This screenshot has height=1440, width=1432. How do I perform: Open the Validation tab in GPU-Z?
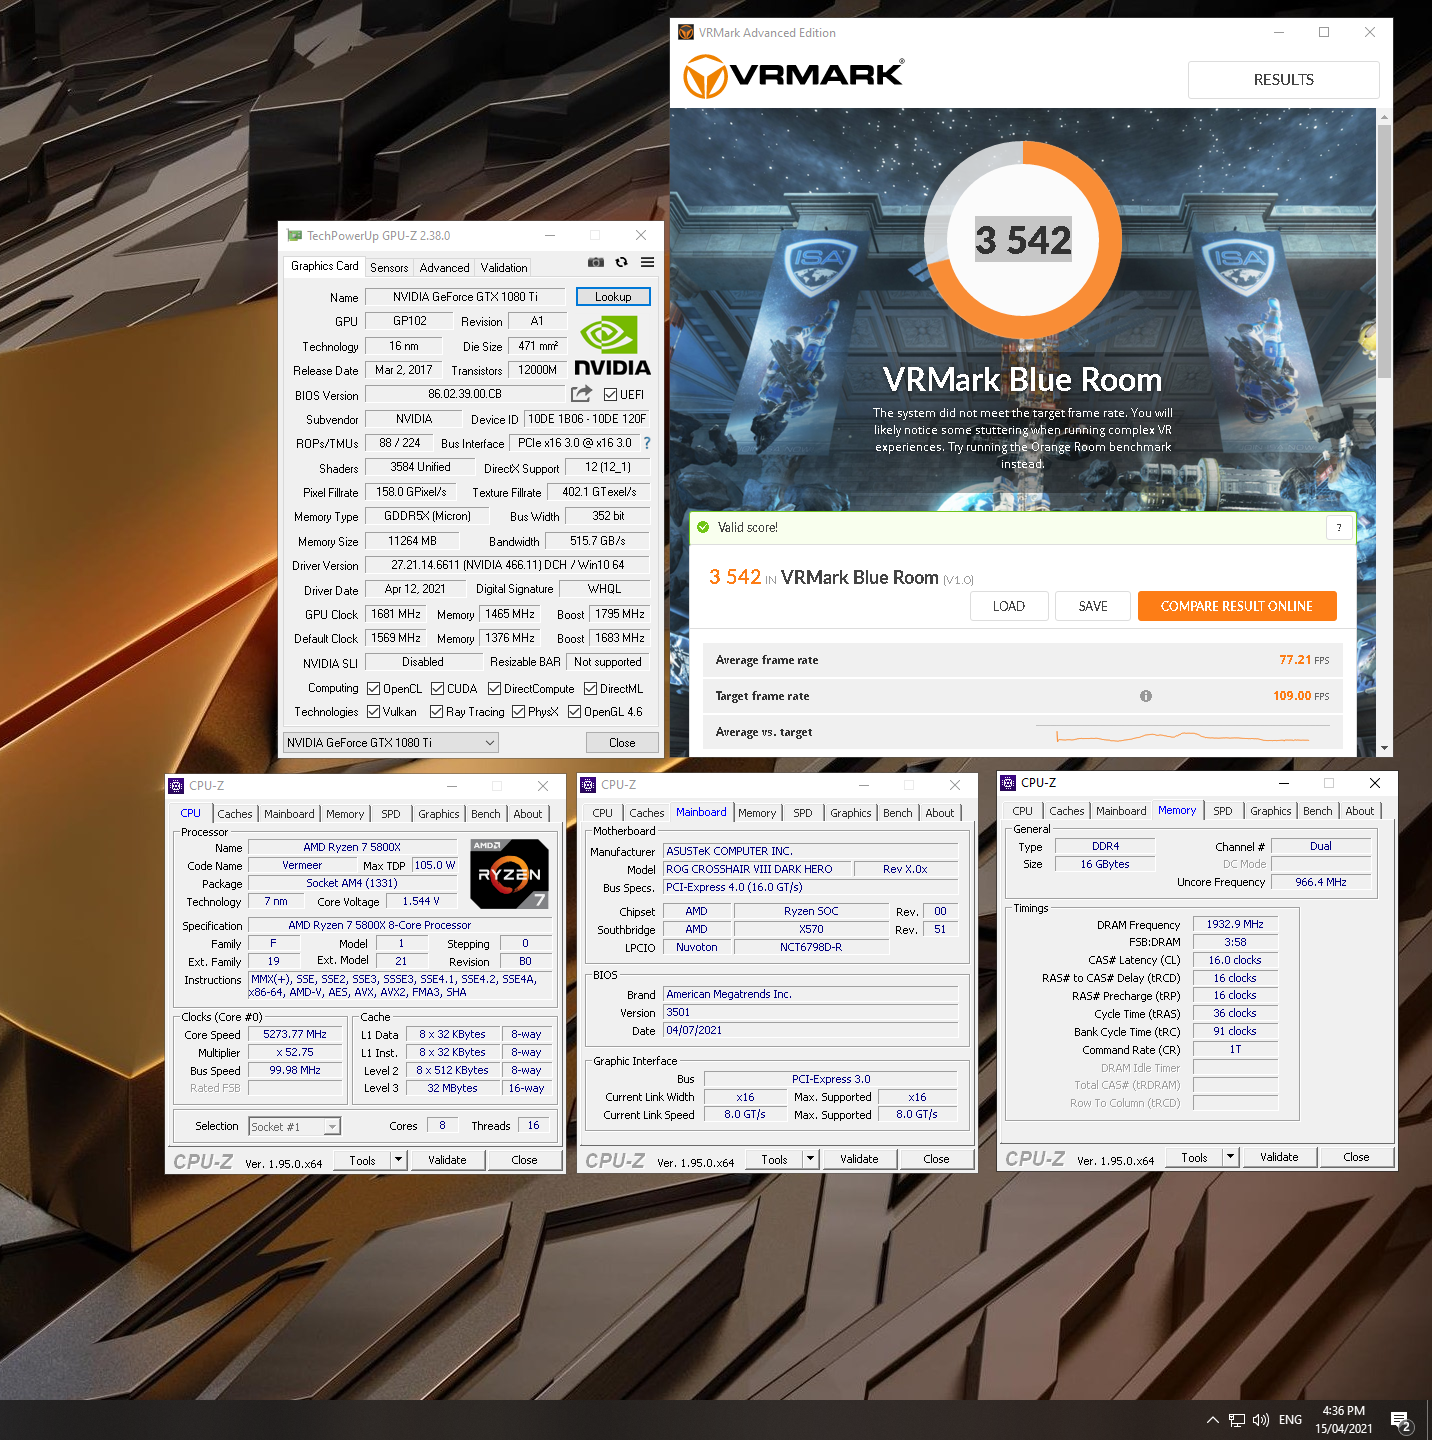[503, 267]
